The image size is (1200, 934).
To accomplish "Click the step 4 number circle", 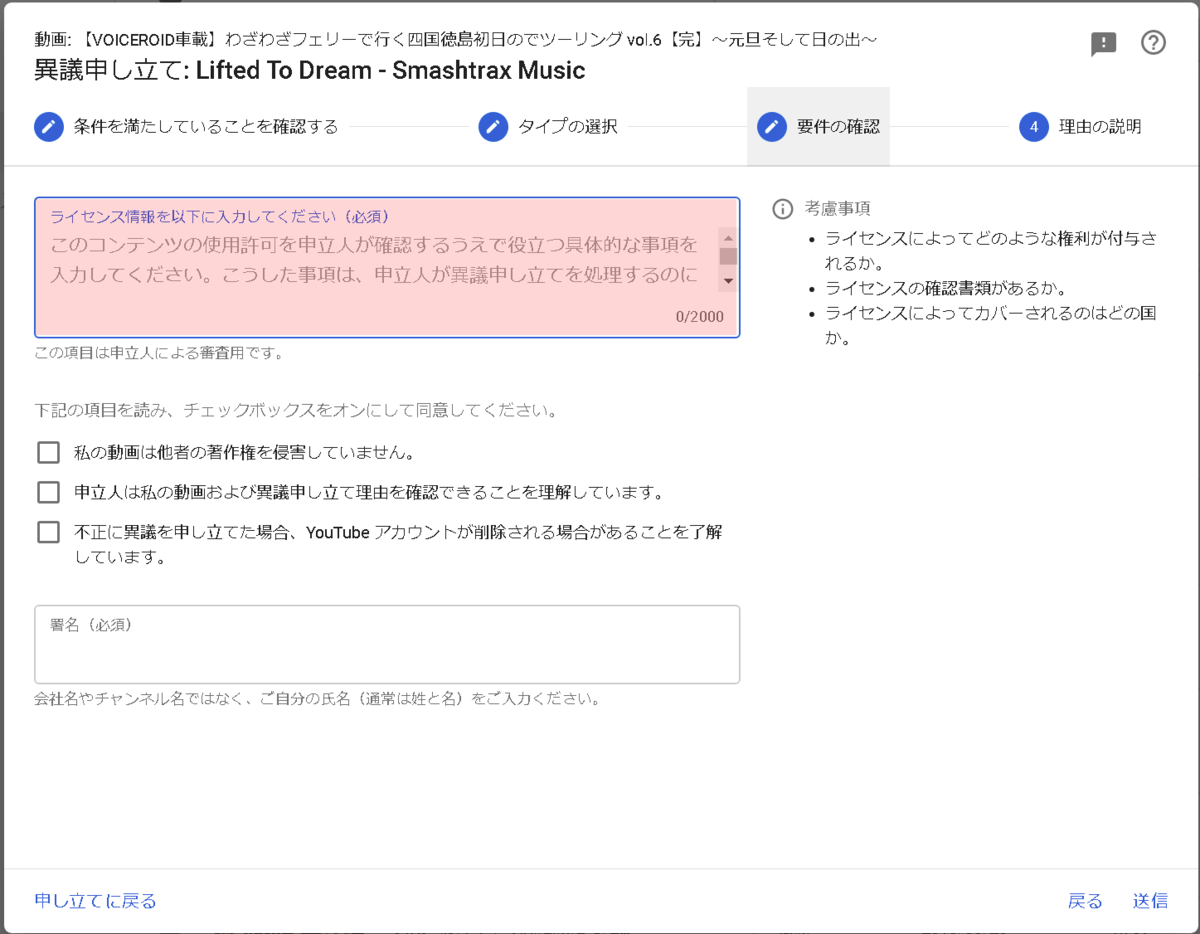I will click(x=1034, y=127).
